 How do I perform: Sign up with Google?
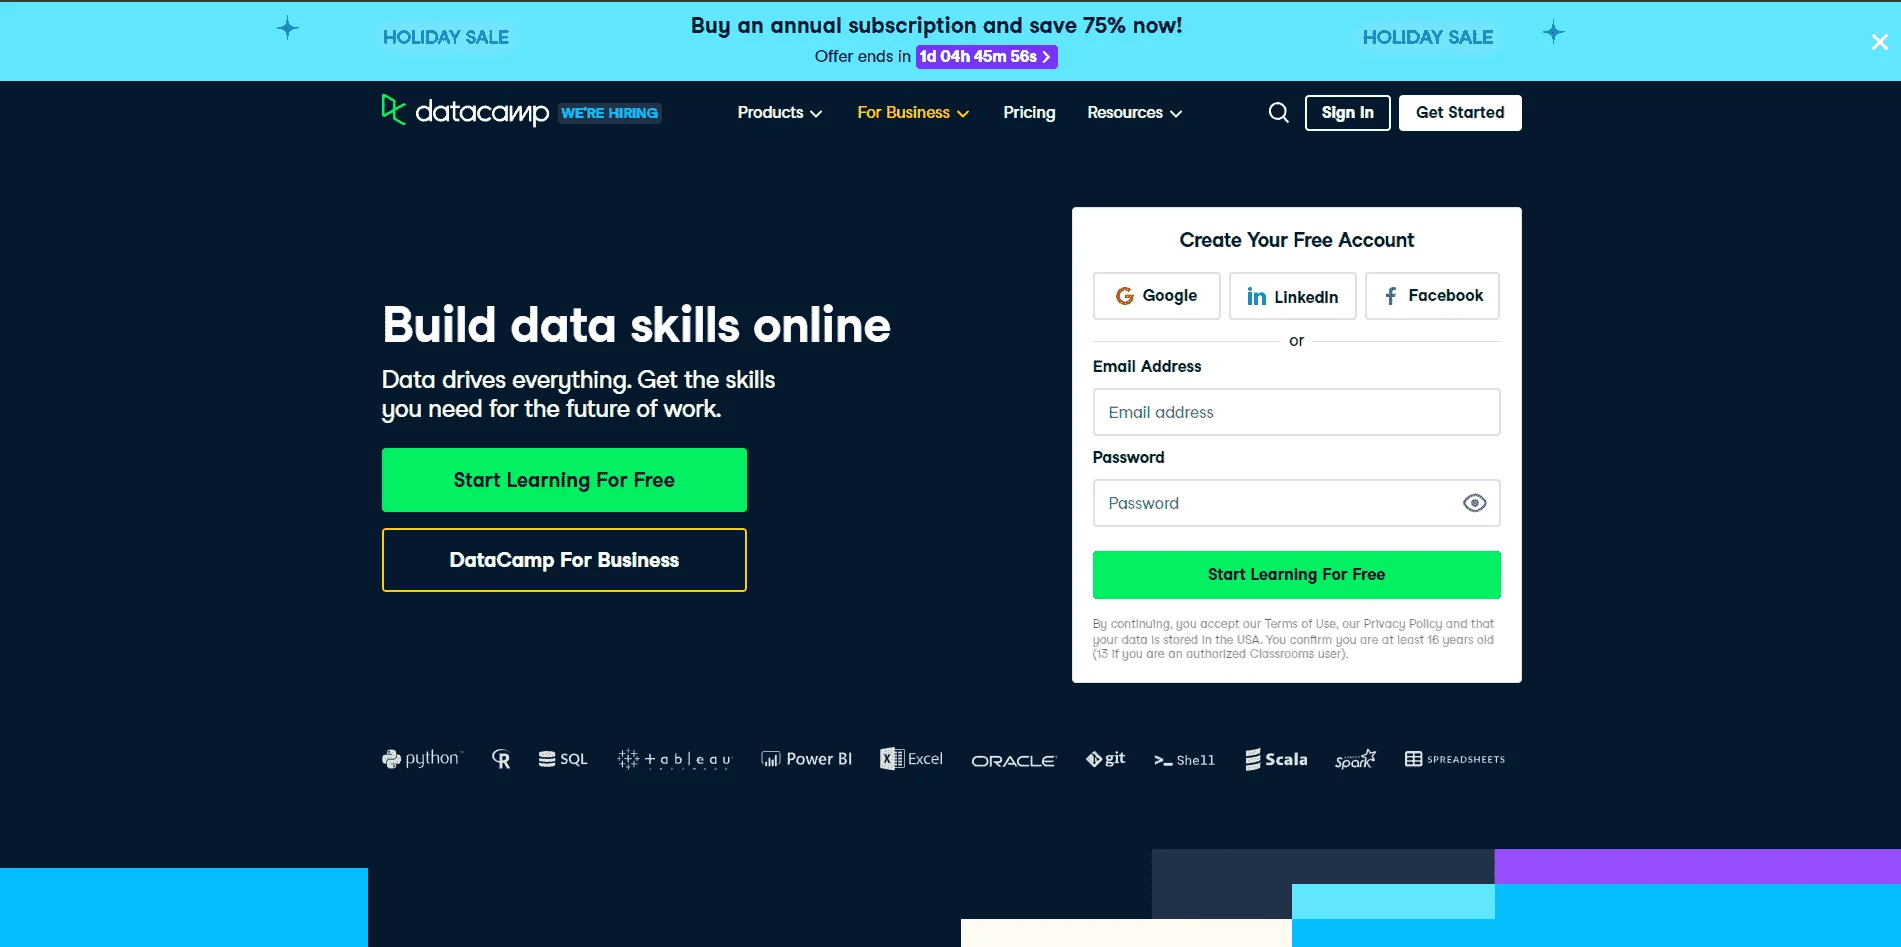pos(1156,296)
